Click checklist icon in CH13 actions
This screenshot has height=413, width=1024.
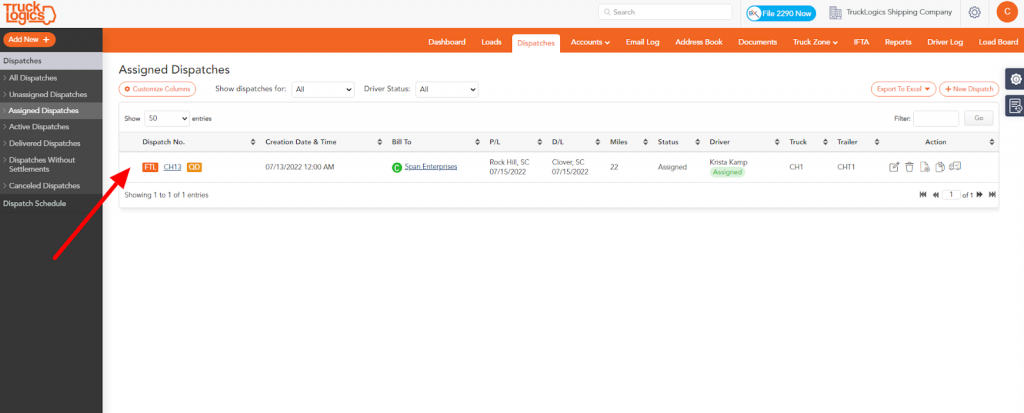[x=955, y=167]
